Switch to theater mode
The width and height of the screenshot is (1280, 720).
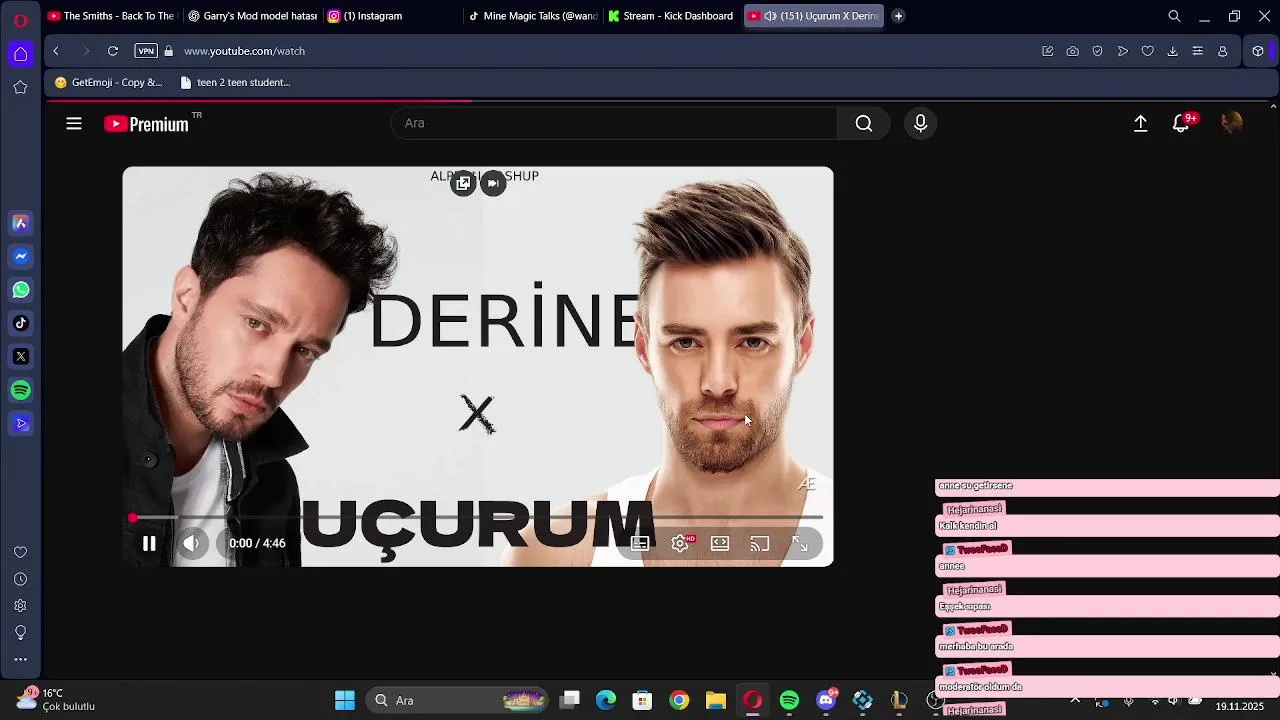pos(720,543)
